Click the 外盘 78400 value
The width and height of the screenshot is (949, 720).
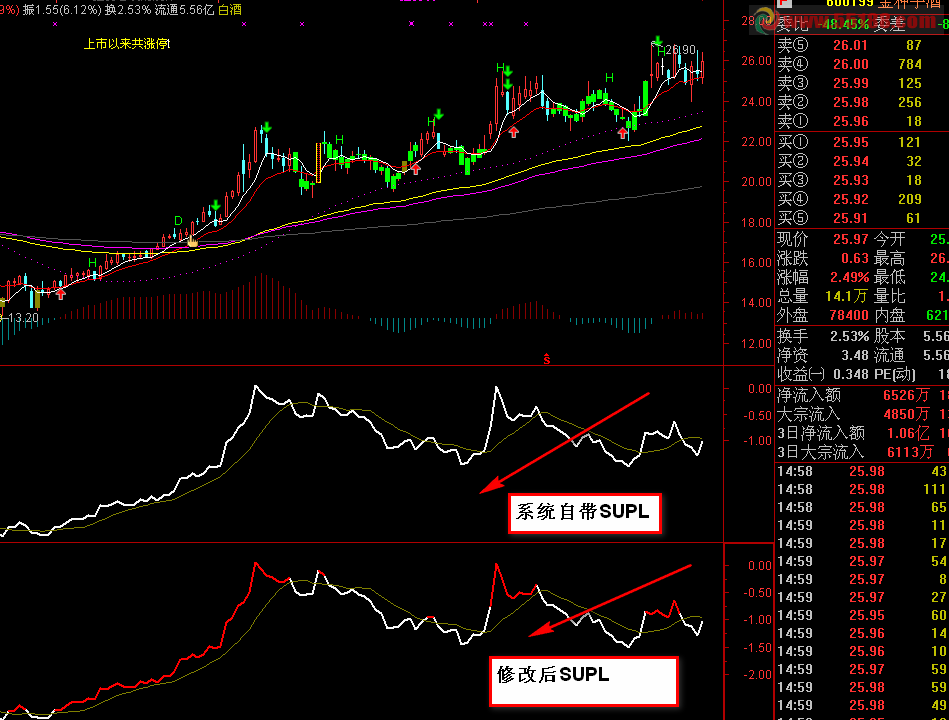(x=849, y=315)
